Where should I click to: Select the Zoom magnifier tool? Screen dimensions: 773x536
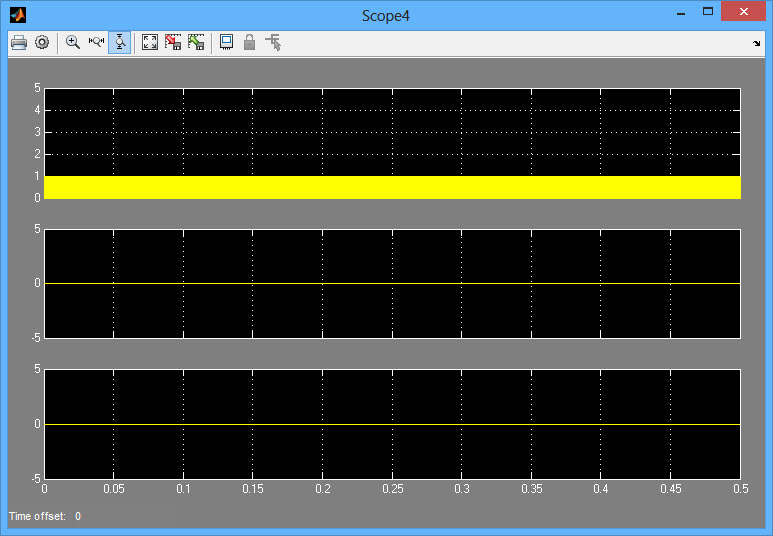73,42
